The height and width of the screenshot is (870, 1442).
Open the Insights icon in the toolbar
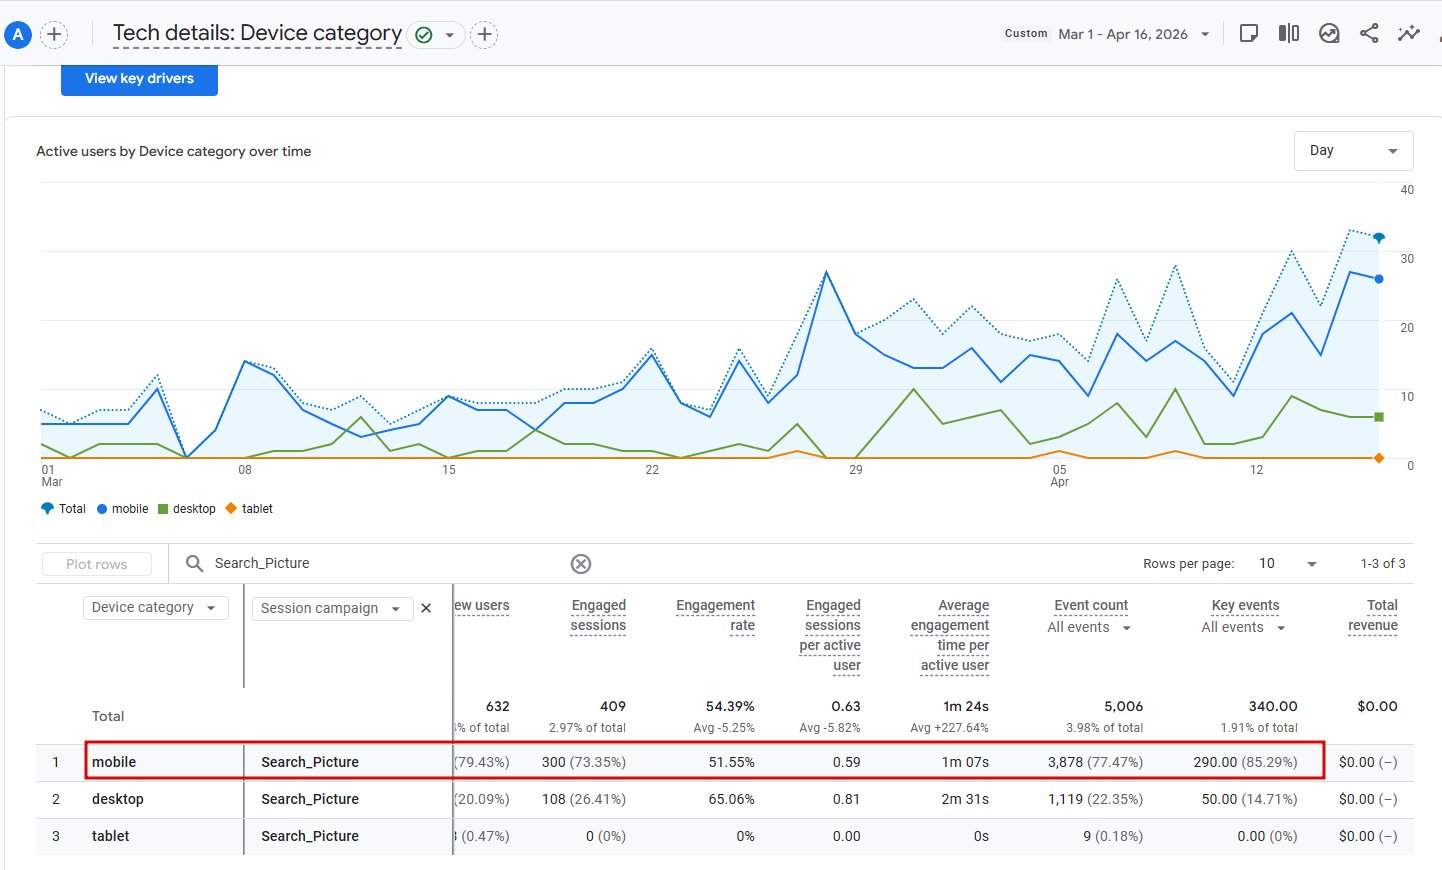(x=1329, y=34)
